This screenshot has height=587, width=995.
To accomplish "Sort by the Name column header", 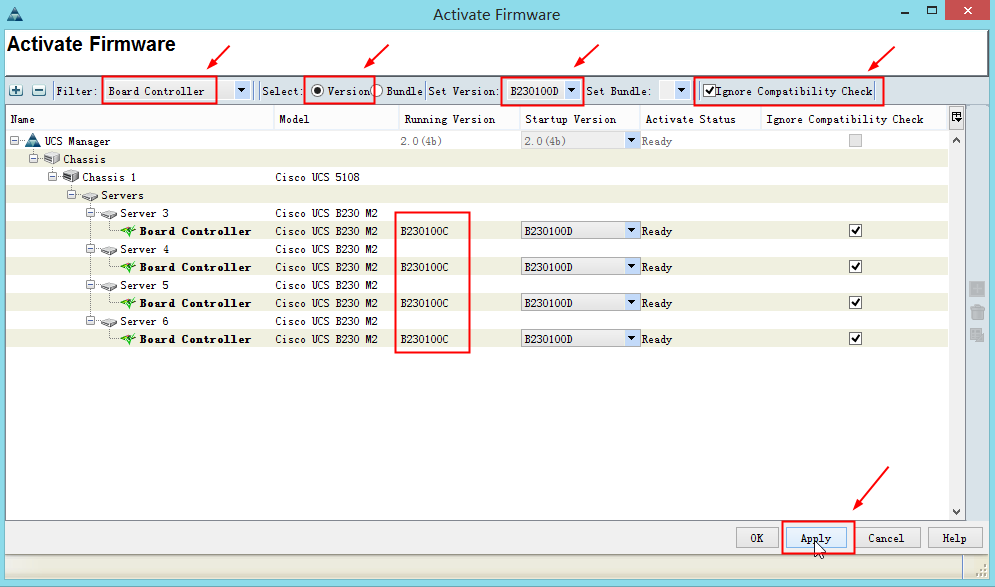I will 140,119.
